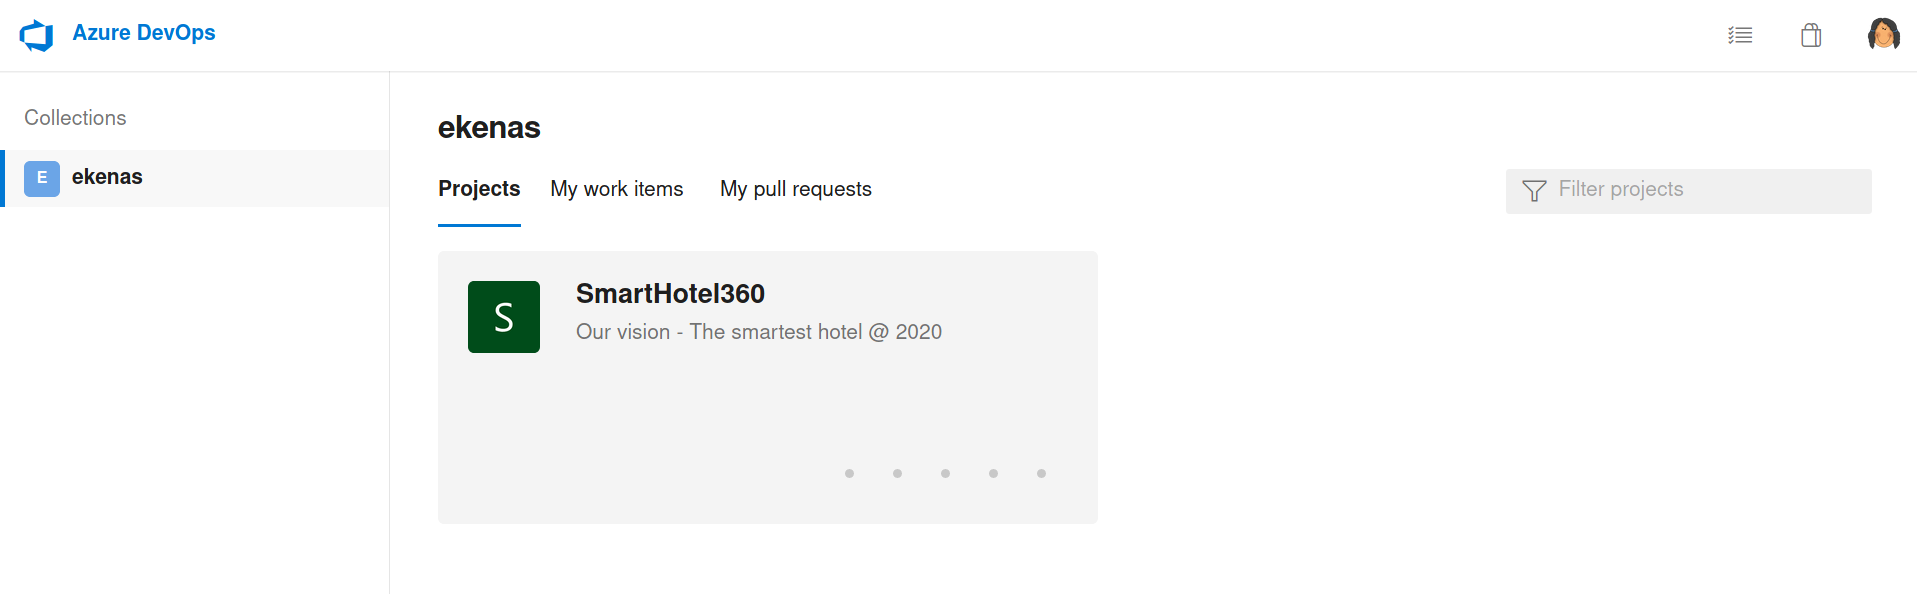Image resolution: width=1917 pixels, height=594 pixels.
Task: Click the rightmost dot on SmartHotel360 card
Action: click(x=1041, y=473)
